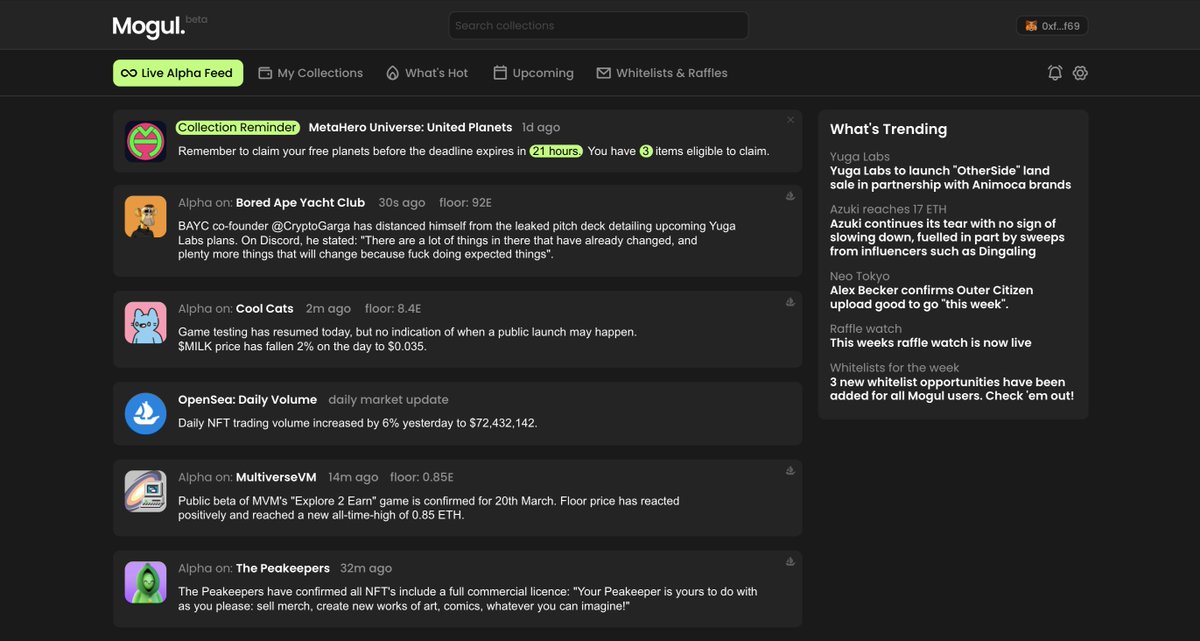Select the Live Alpha Feed tab
Viewport: 1200px width, 641px height.
[x=178, y=73]
